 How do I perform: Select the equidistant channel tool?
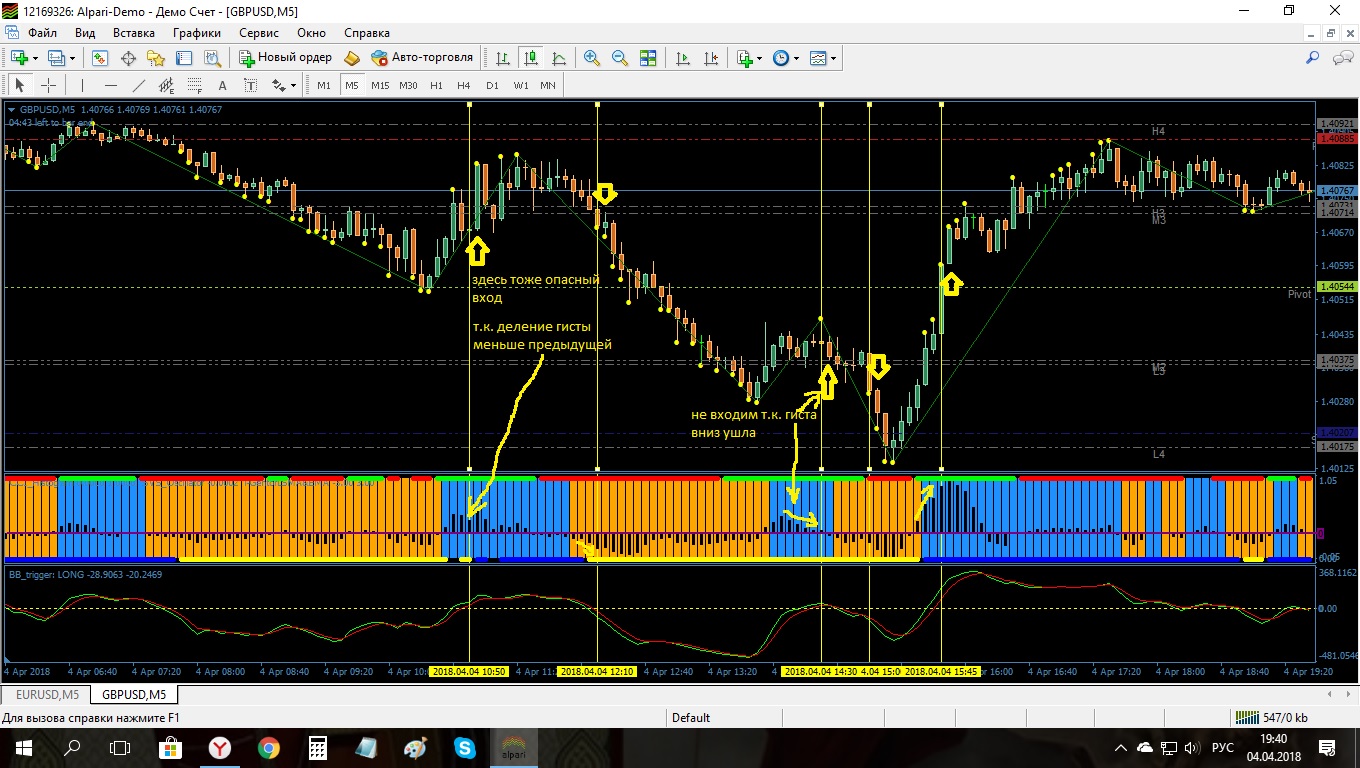tap(166, 85)
